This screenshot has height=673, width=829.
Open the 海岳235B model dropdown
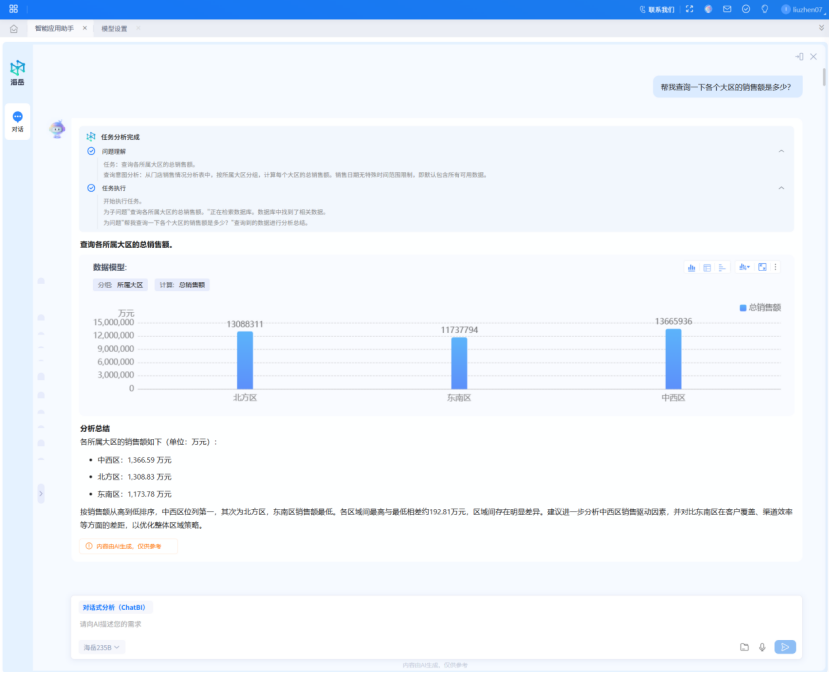point(102,647)
